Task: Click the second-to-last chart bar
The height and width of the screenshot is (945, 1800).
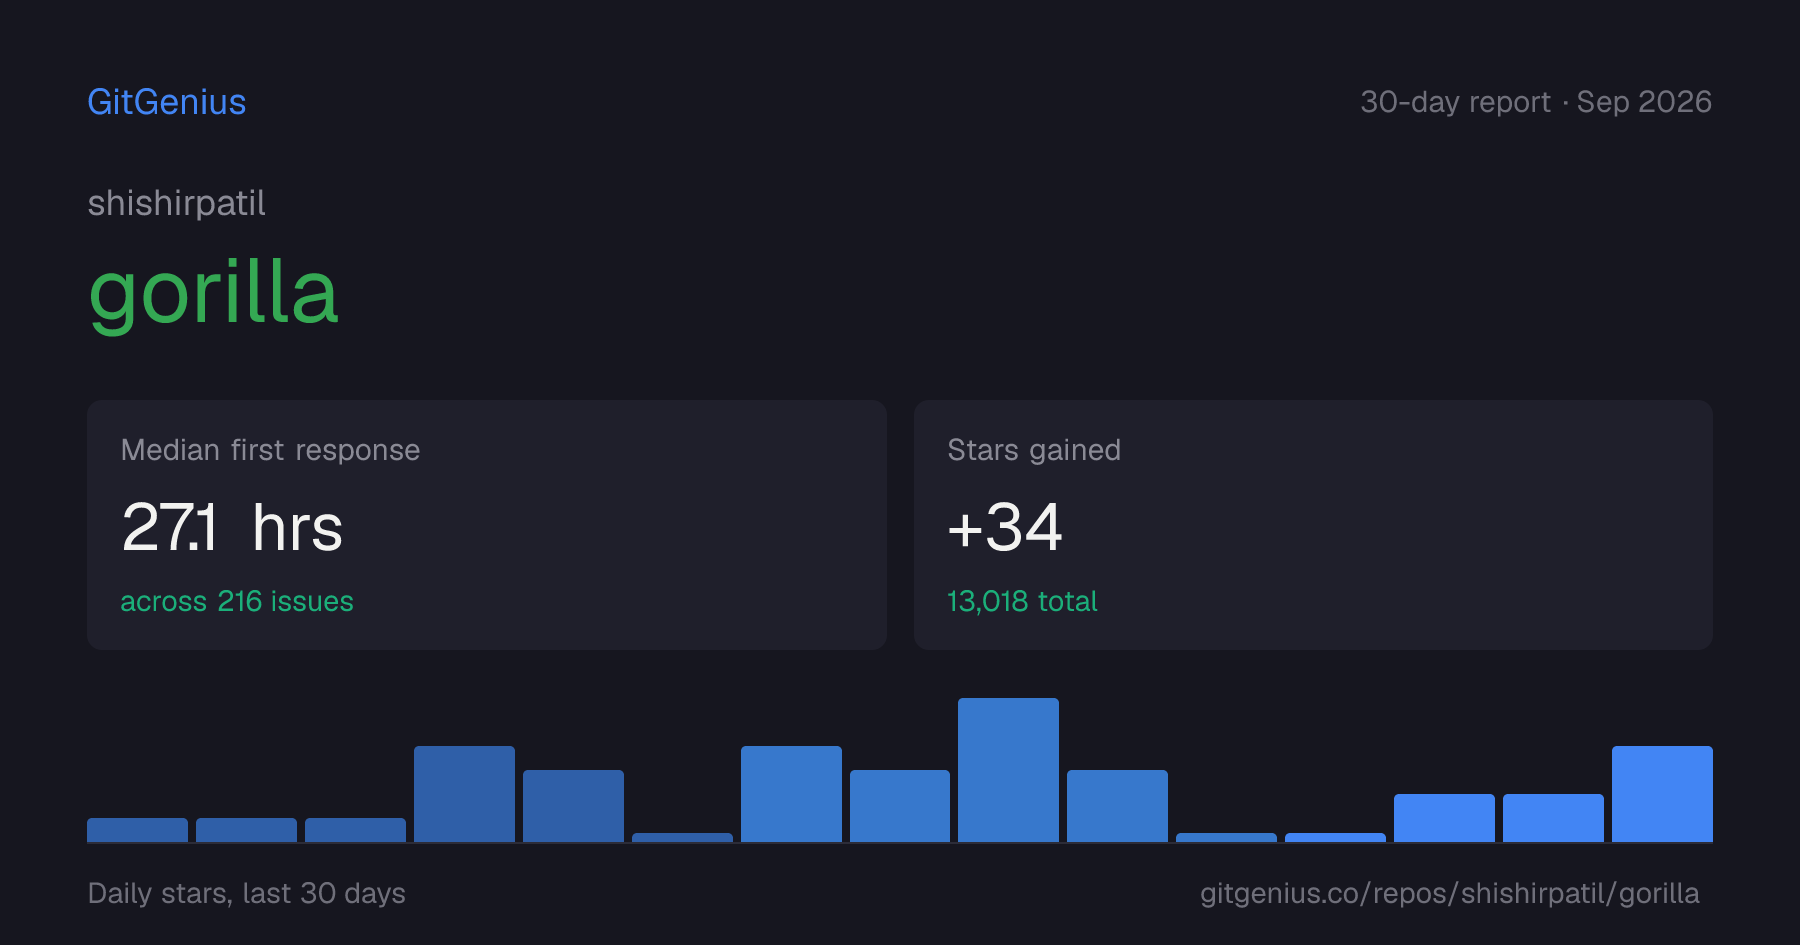Action: [1553, 818]
